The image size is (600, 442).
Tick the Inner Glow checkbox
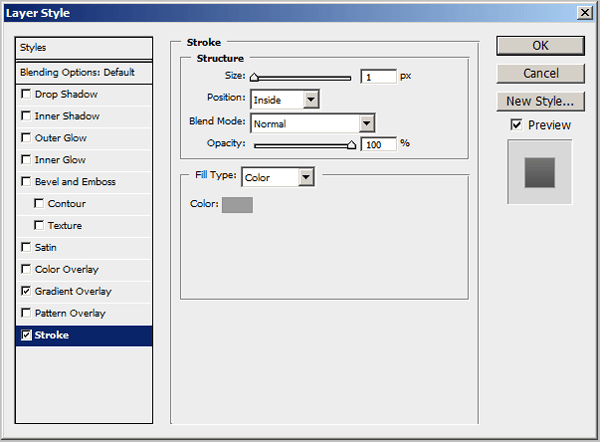26,159
